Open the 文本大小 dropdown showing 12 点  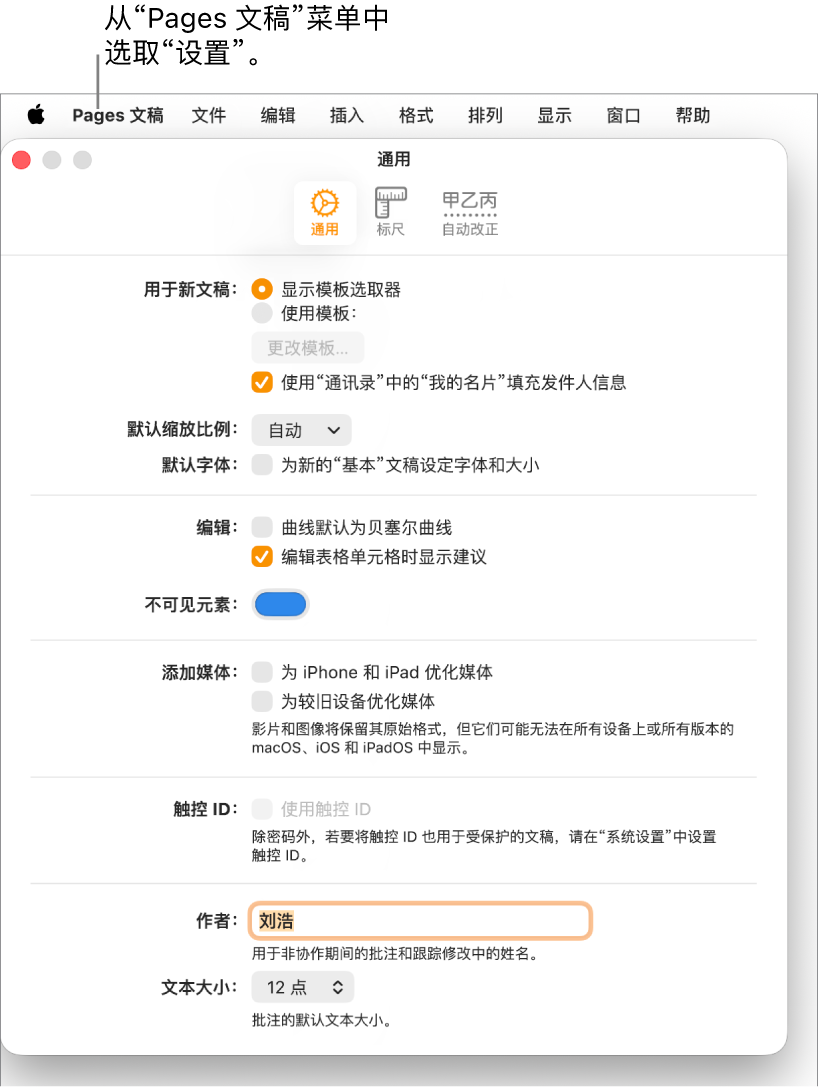(x=302, y=987)
